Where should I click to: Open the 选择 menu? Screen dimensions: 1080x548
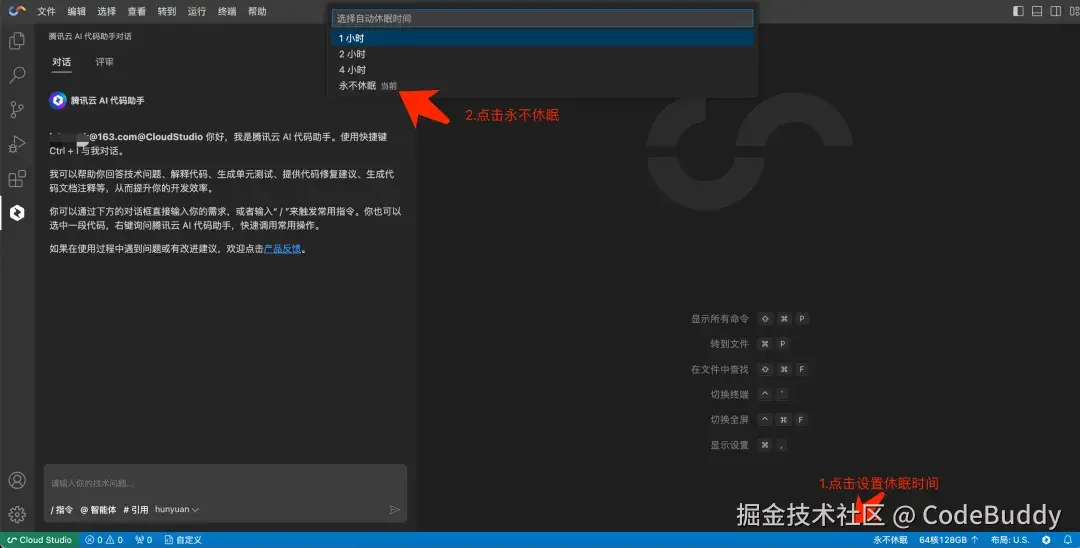pyautogui.click(x=107, y=11)
